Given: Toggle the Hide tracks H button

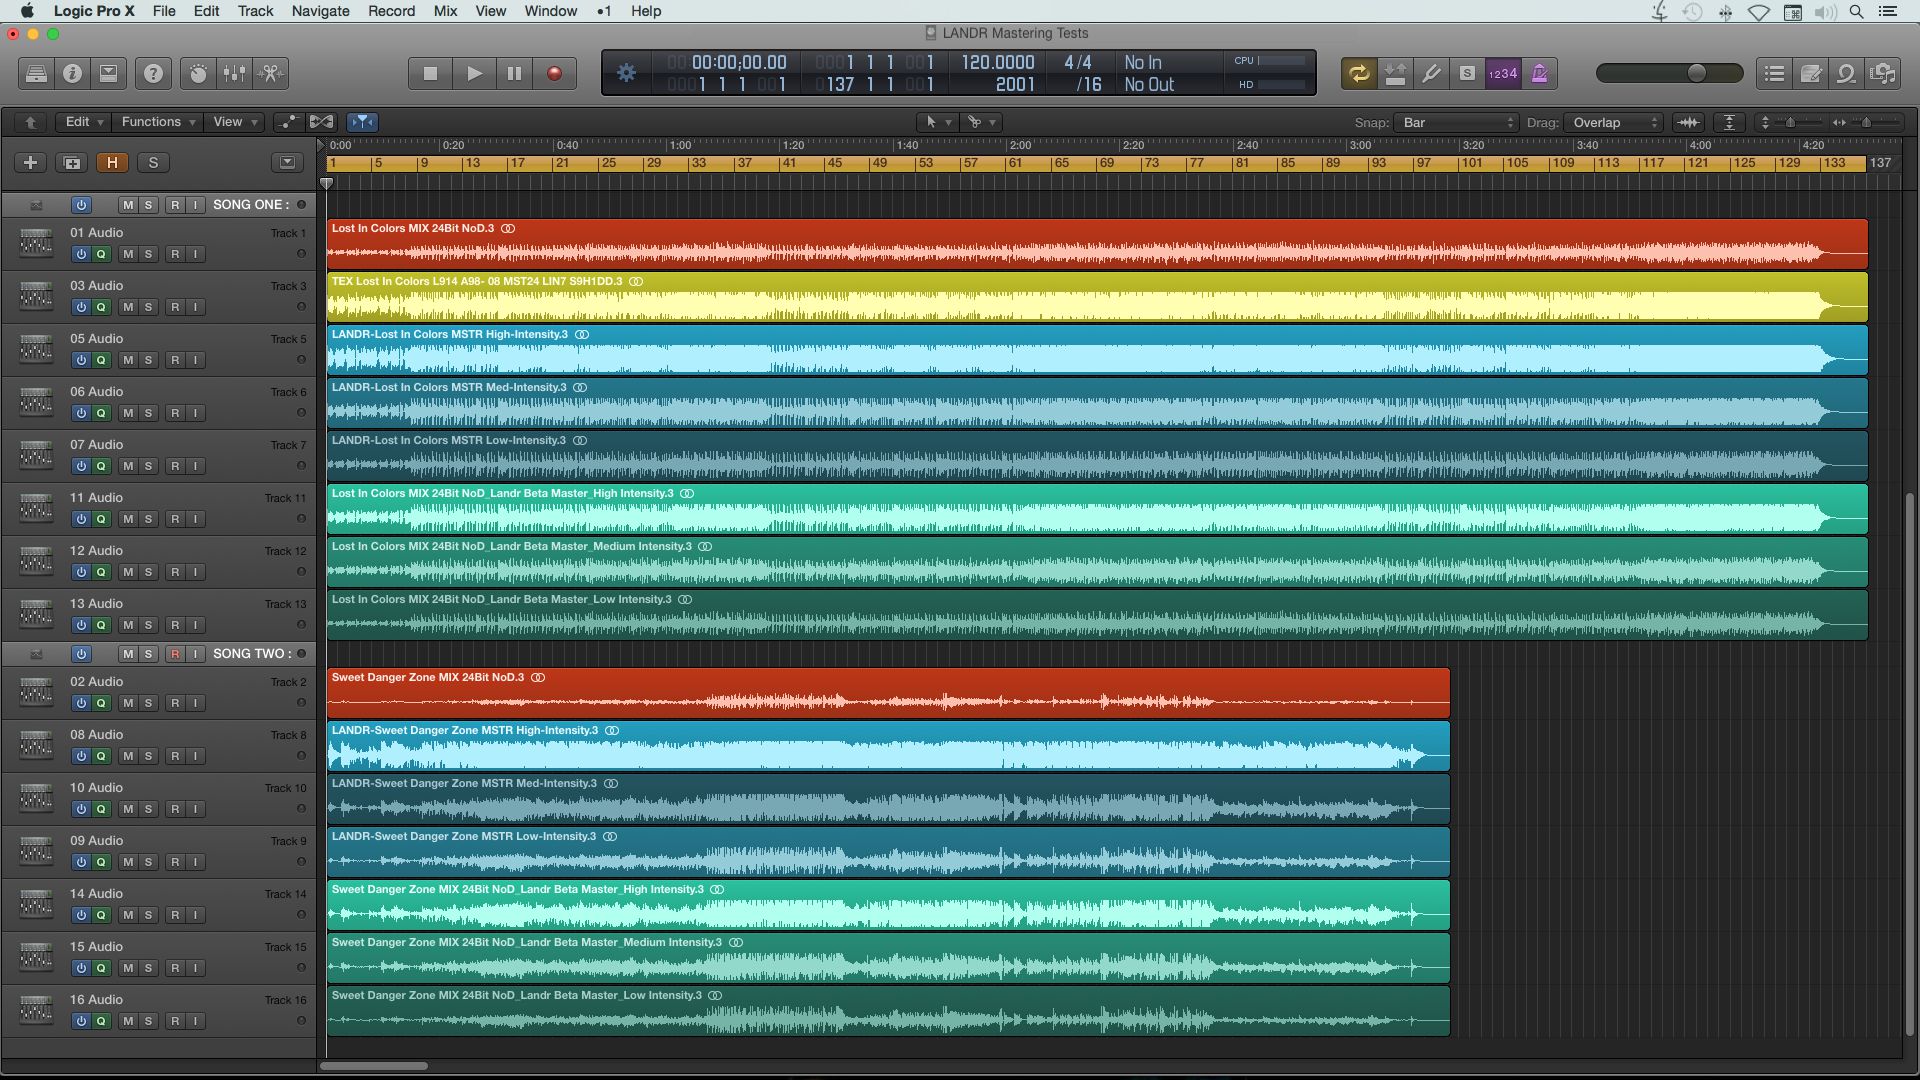Looking at the screenshot, I should (x=112, y=162).
